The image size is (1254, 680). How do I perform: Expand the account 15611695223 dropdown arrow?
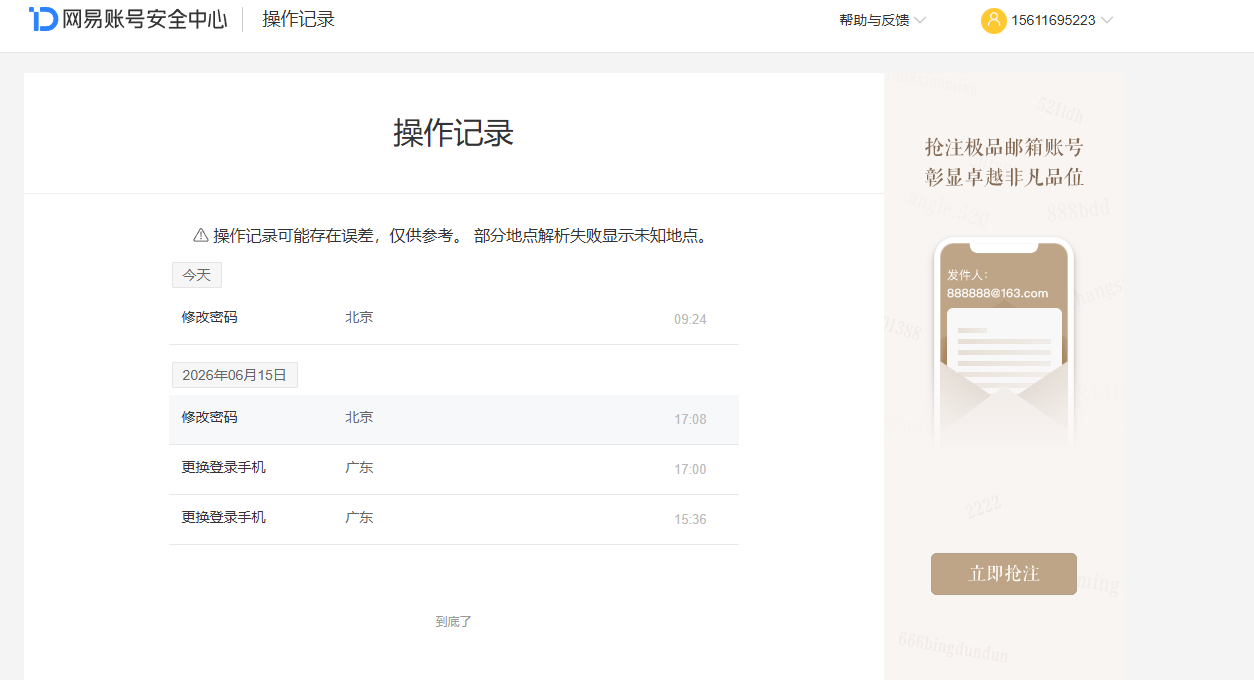1107,20
